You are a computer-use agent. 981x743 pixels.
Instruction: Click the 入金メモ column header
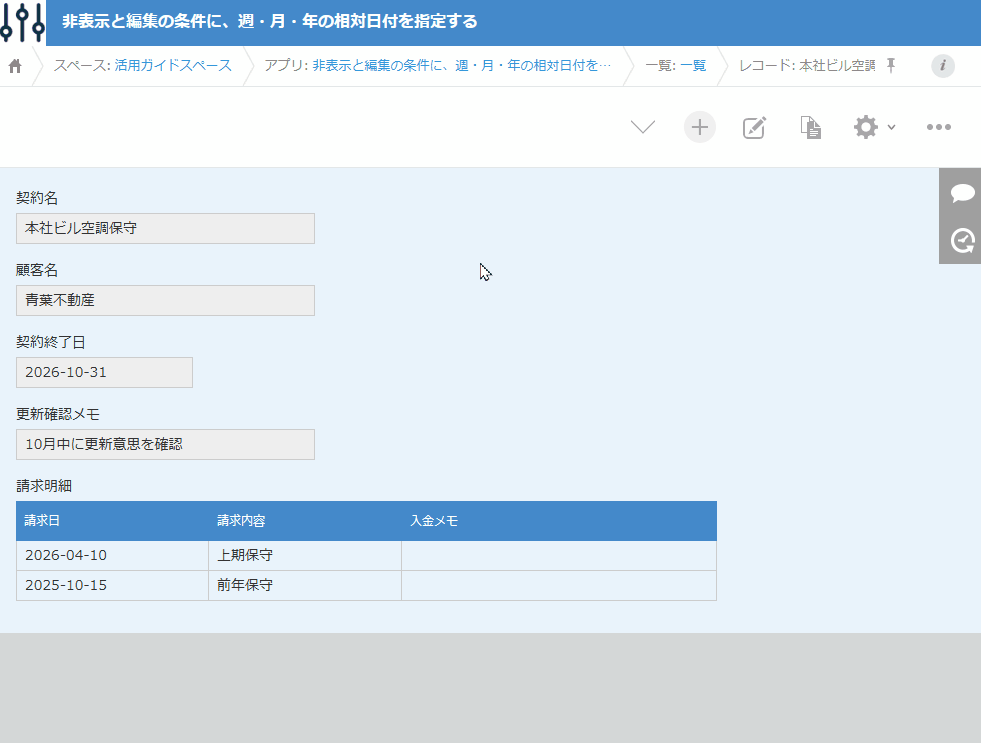pos(559,520)
